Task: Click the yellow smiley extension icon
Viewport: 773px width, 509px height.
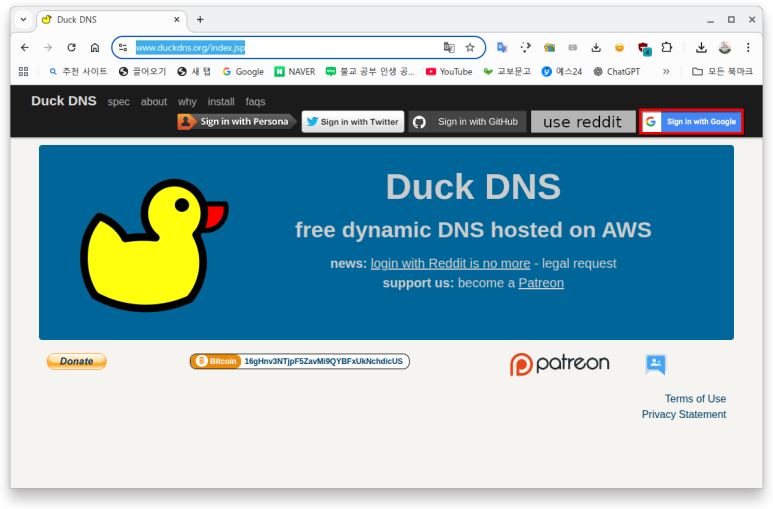Action: tap(620, 47)
